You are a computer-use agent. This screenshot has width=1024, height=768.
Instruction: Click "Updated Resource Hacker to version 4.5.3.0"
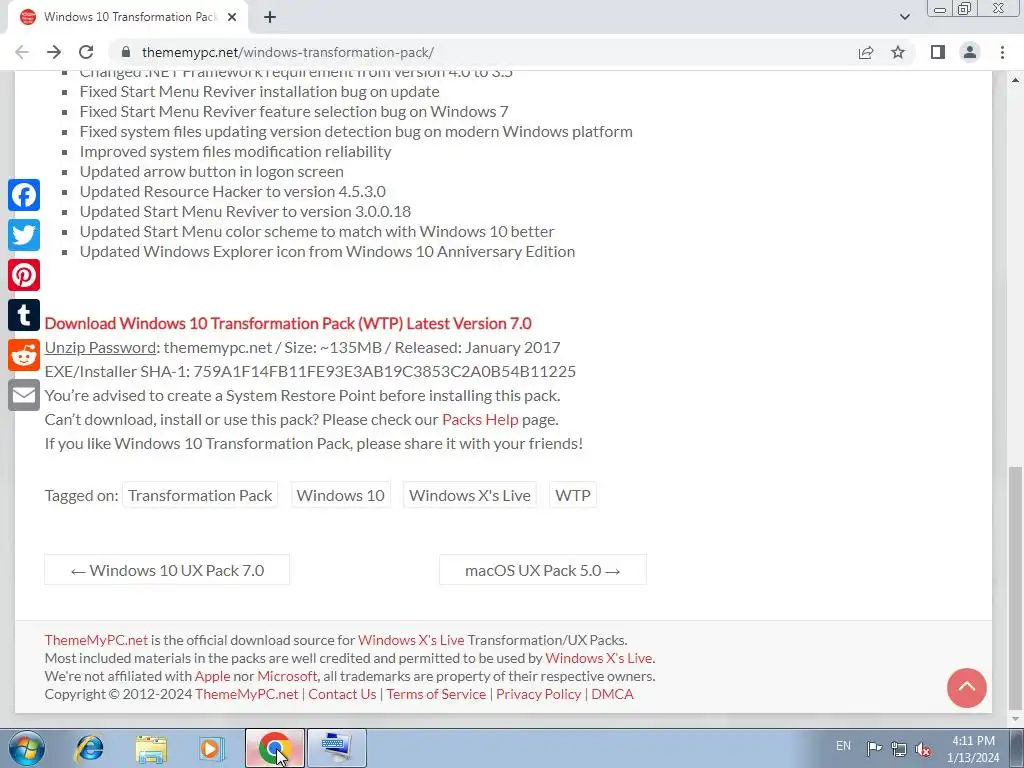pyautogui.click(x=232, y=191)
